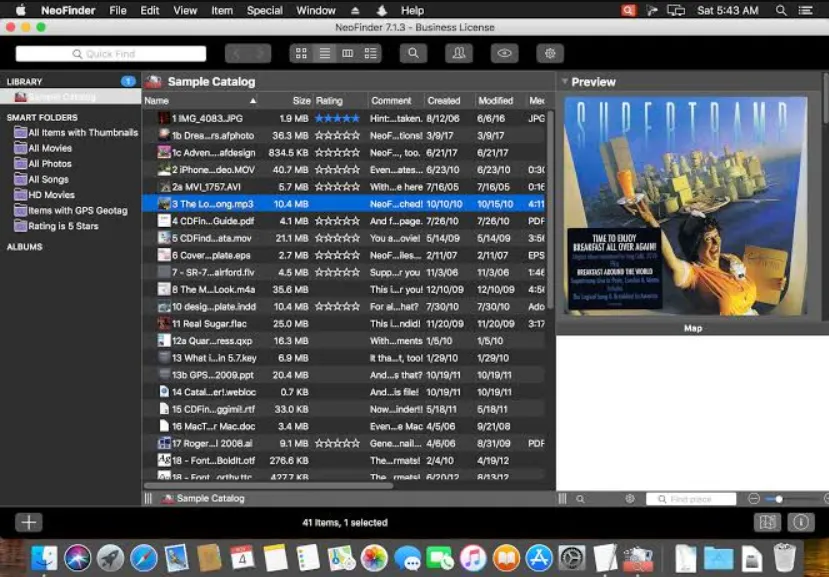Screen dimensions: 829x577
Task: Switch to icon grid view
Action: click(301, 53)
